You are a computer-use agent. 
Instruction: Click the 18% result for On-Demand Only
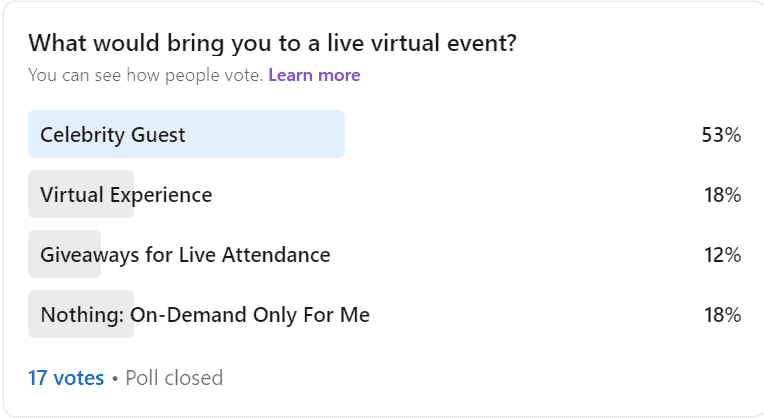(723, 315)
